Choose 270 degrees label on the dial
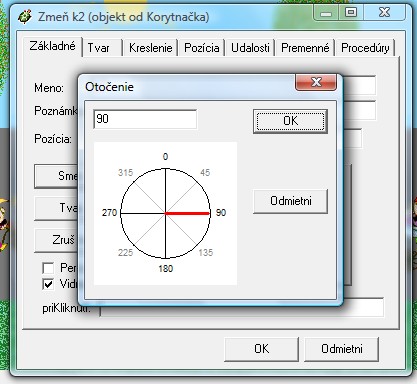Screen dimensions: 417x384 109,213
